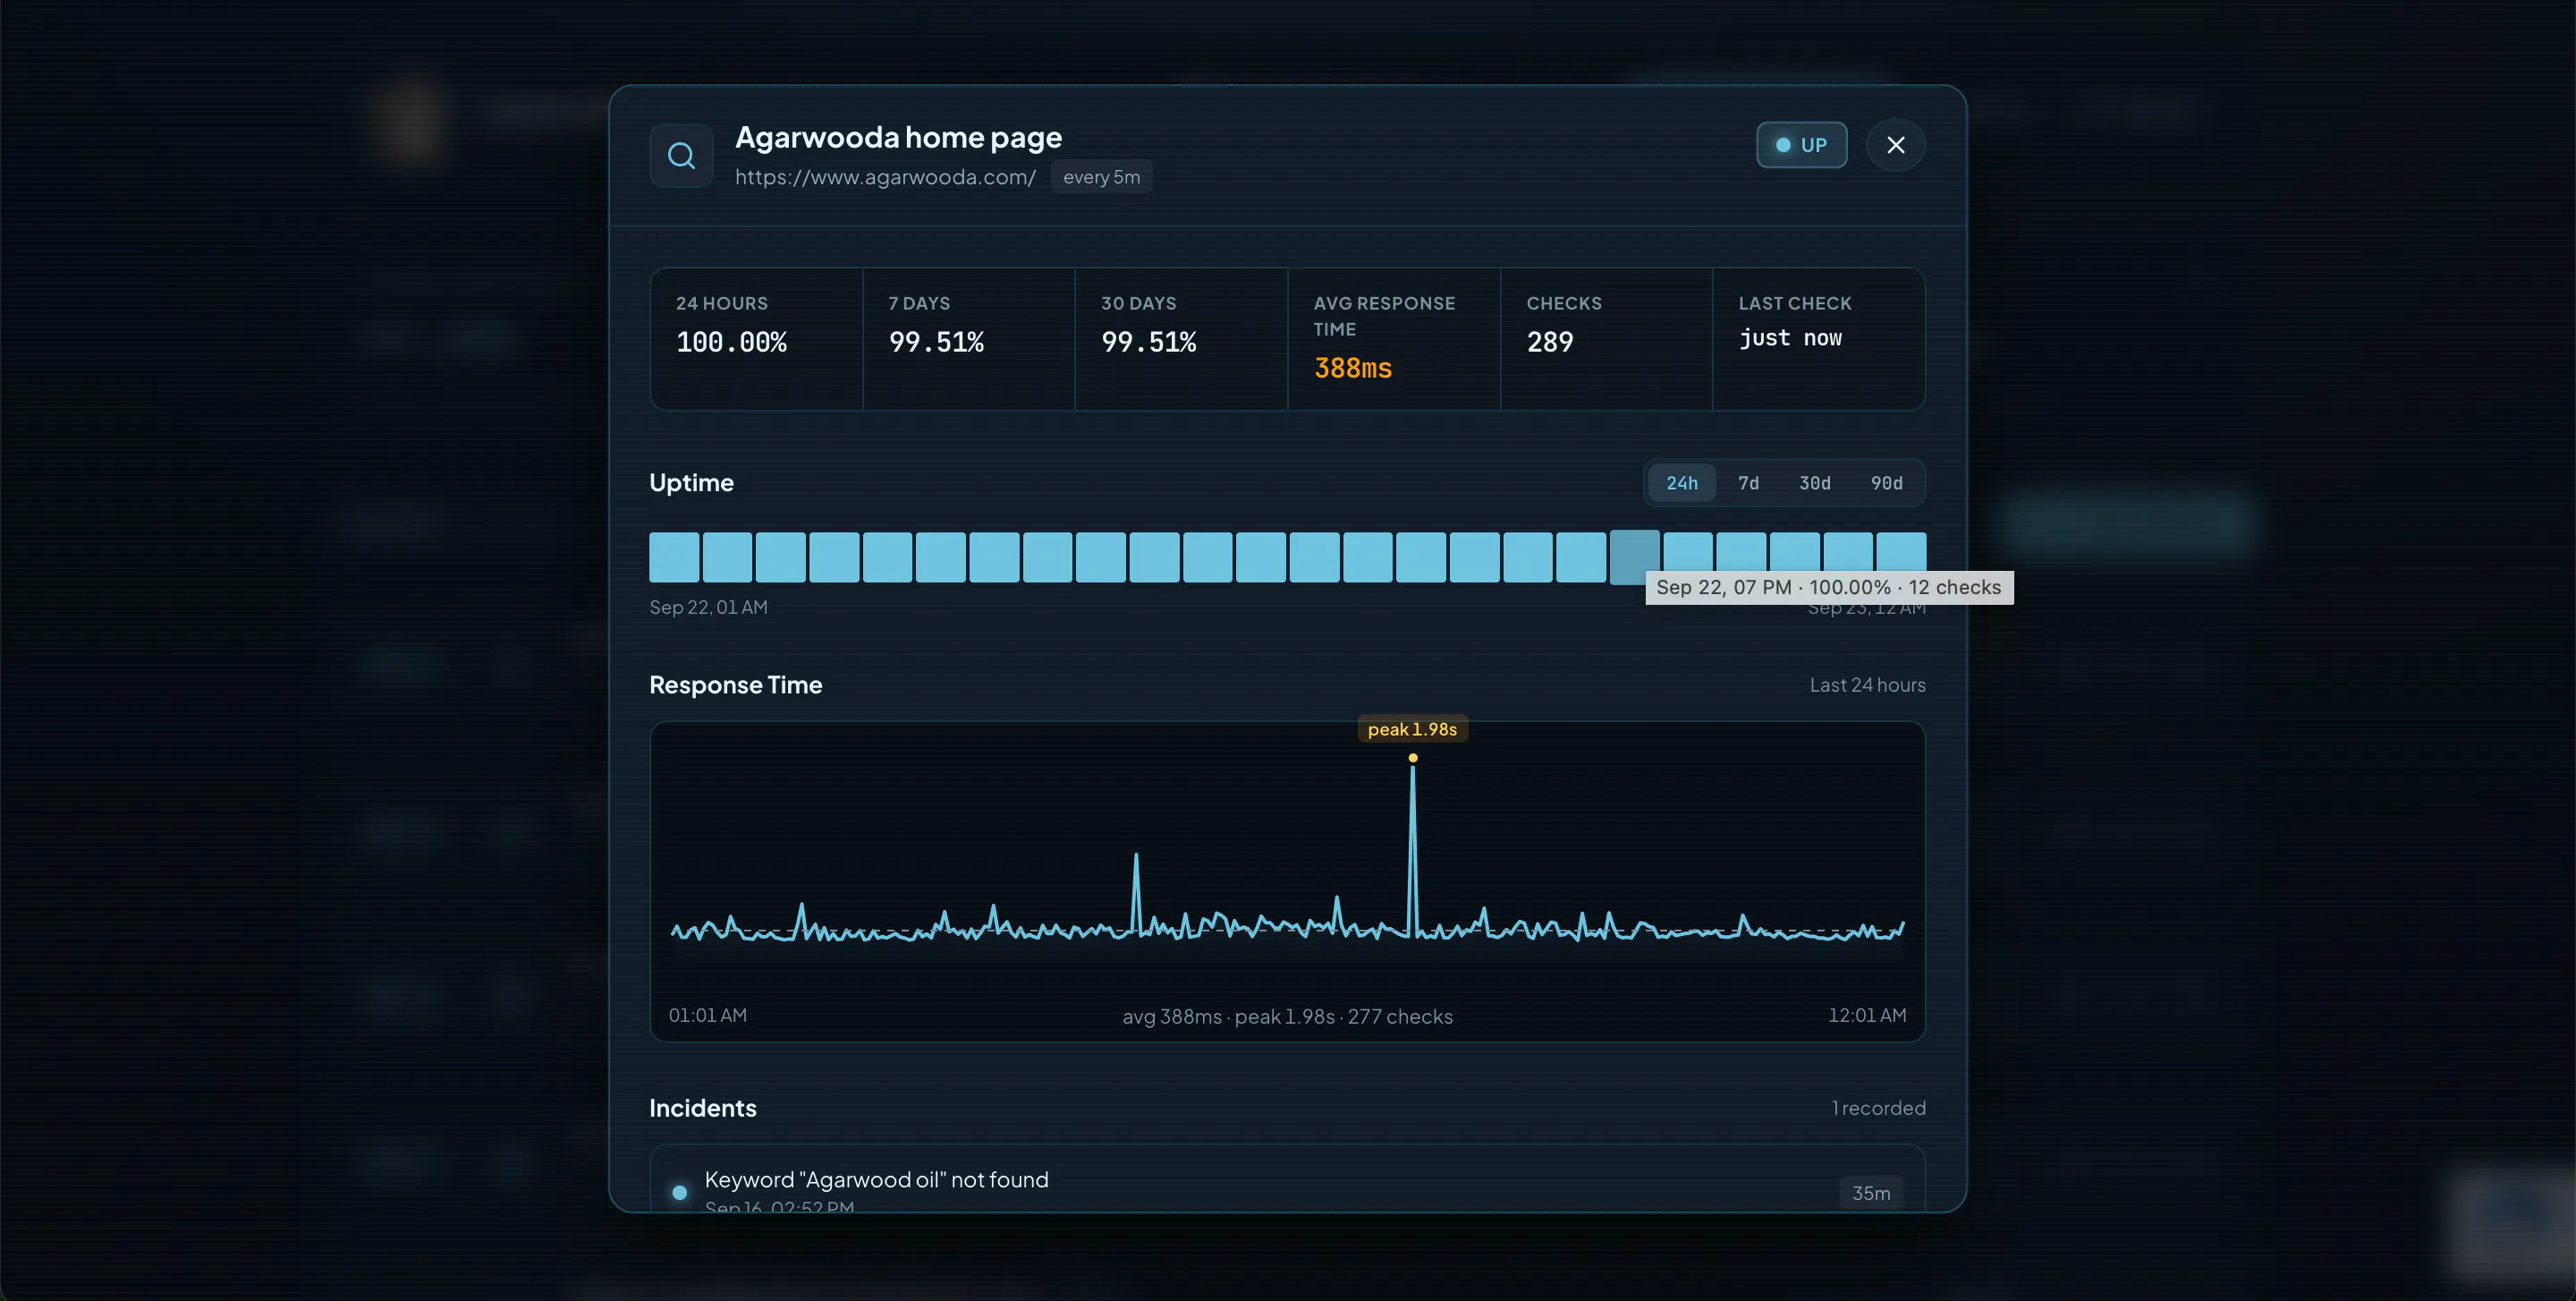Click the peak marker dot on response chart
This screenshot has height=1301, width=2576.
tap(1412, 758)
